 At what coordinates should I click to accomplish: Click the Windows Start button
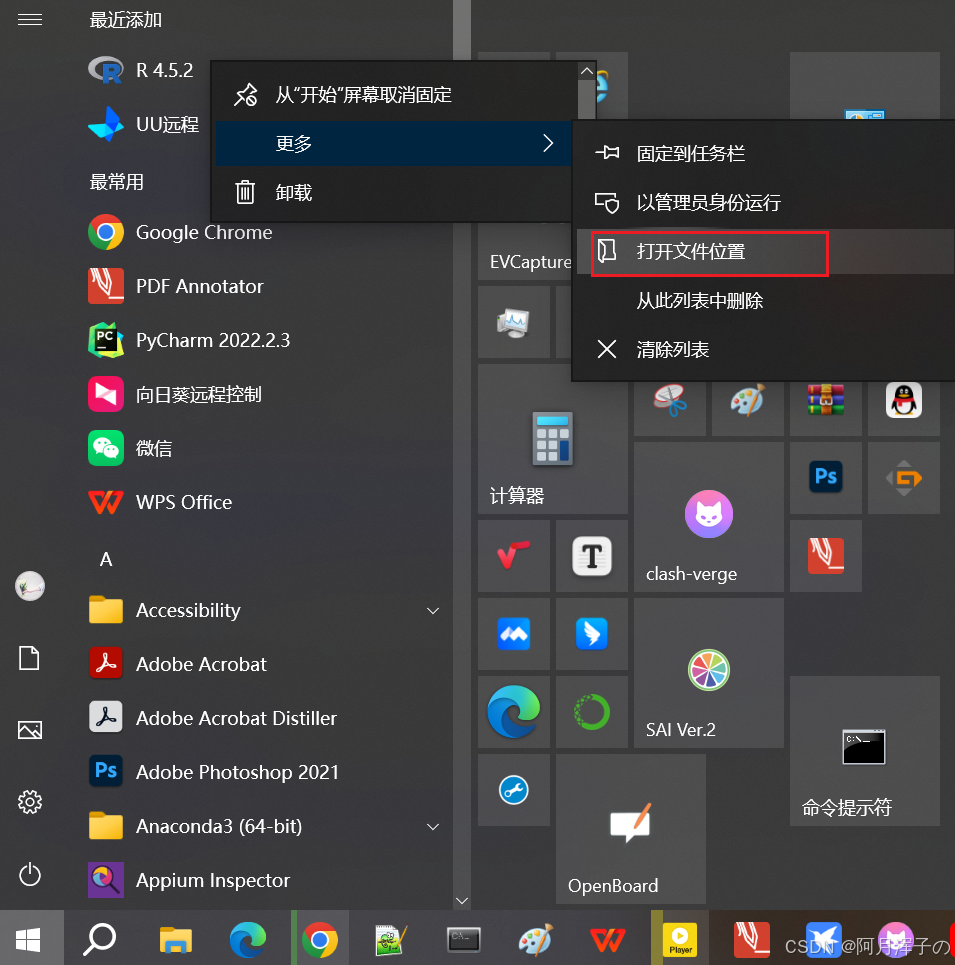click(29, 939)
